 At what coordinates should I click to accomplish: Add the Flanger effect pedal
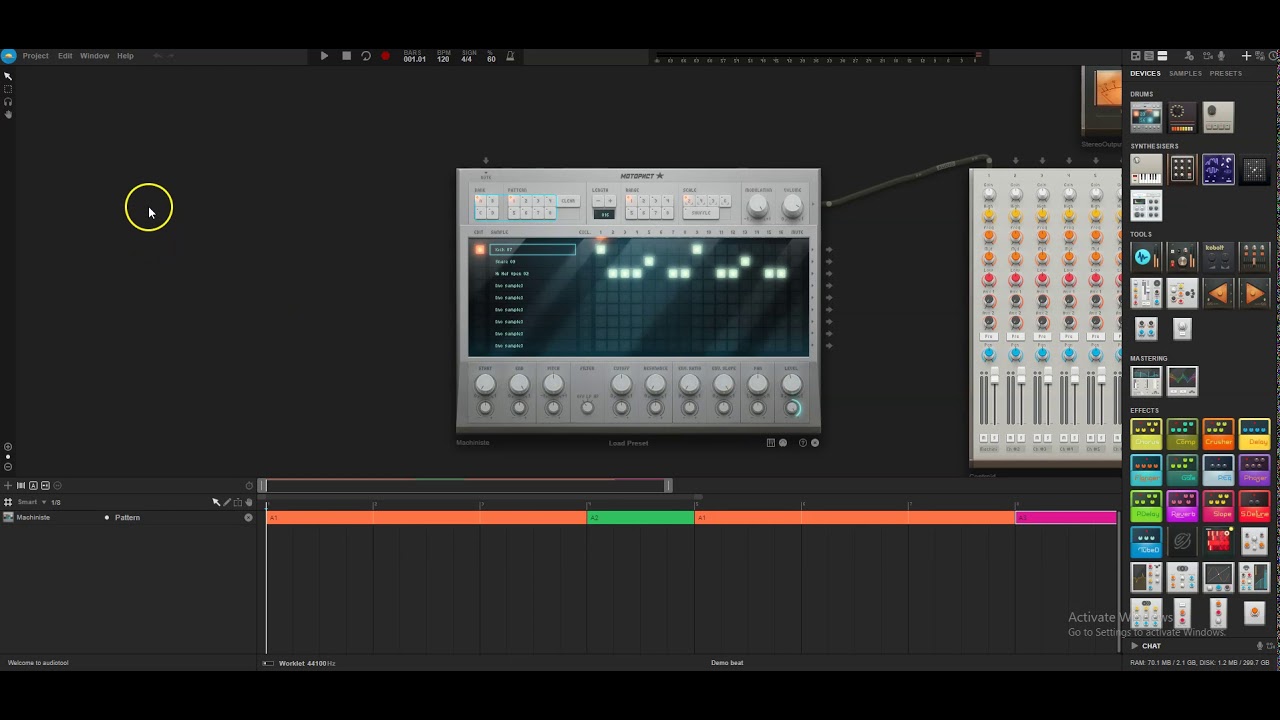pos(1146,470)
